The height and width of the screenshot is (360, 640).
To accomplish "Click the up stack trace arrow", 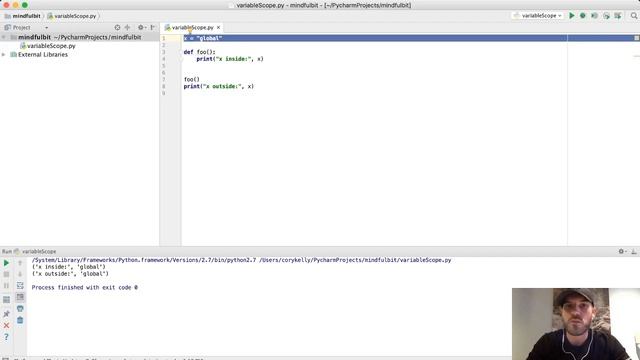I will (x=20, y=263).
